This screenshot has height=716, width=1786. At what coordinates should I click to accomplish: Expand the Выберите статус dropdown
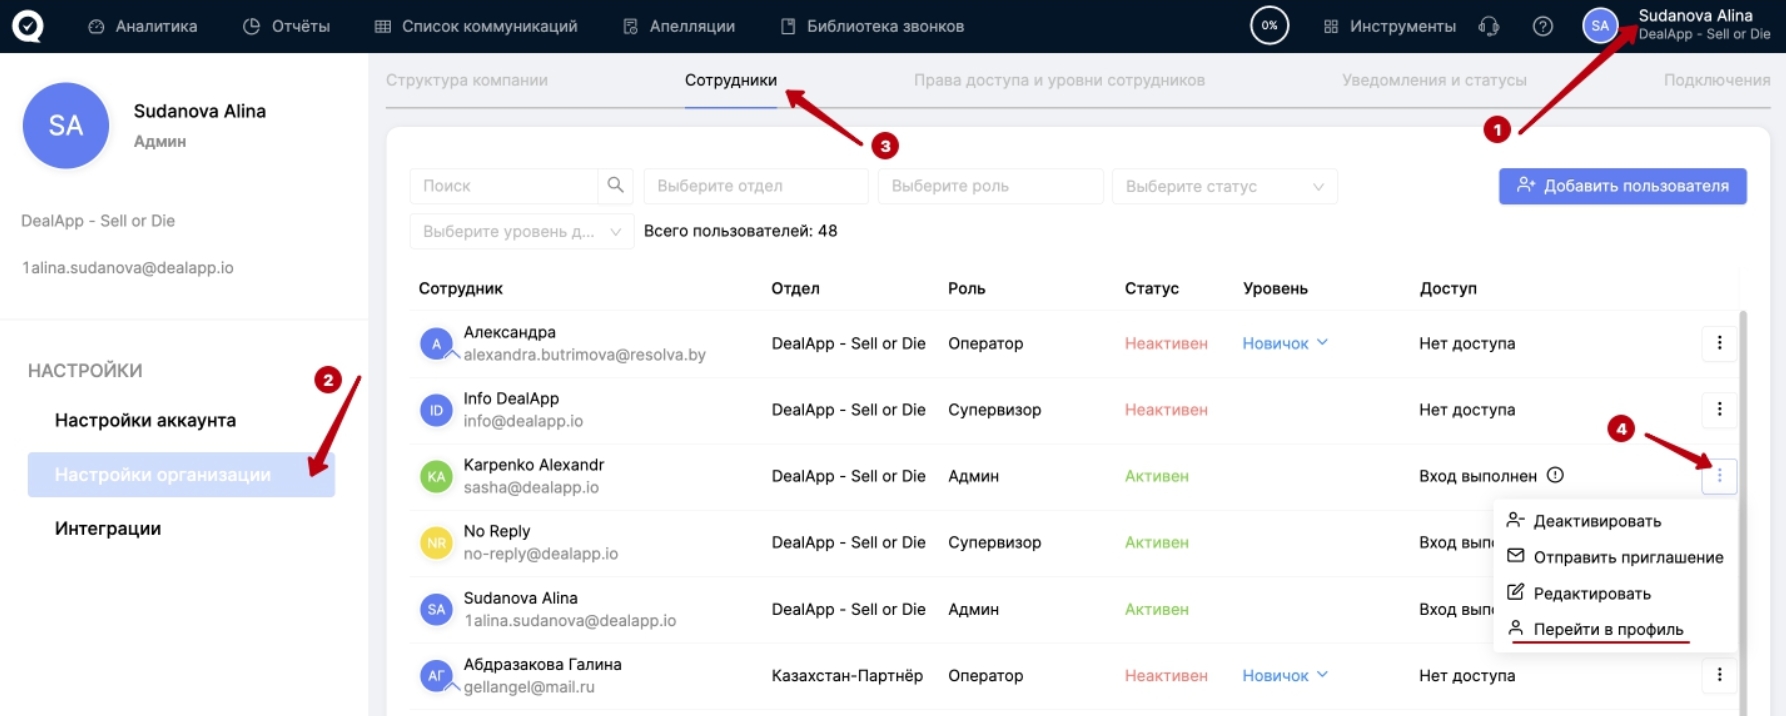point(1224,186)
